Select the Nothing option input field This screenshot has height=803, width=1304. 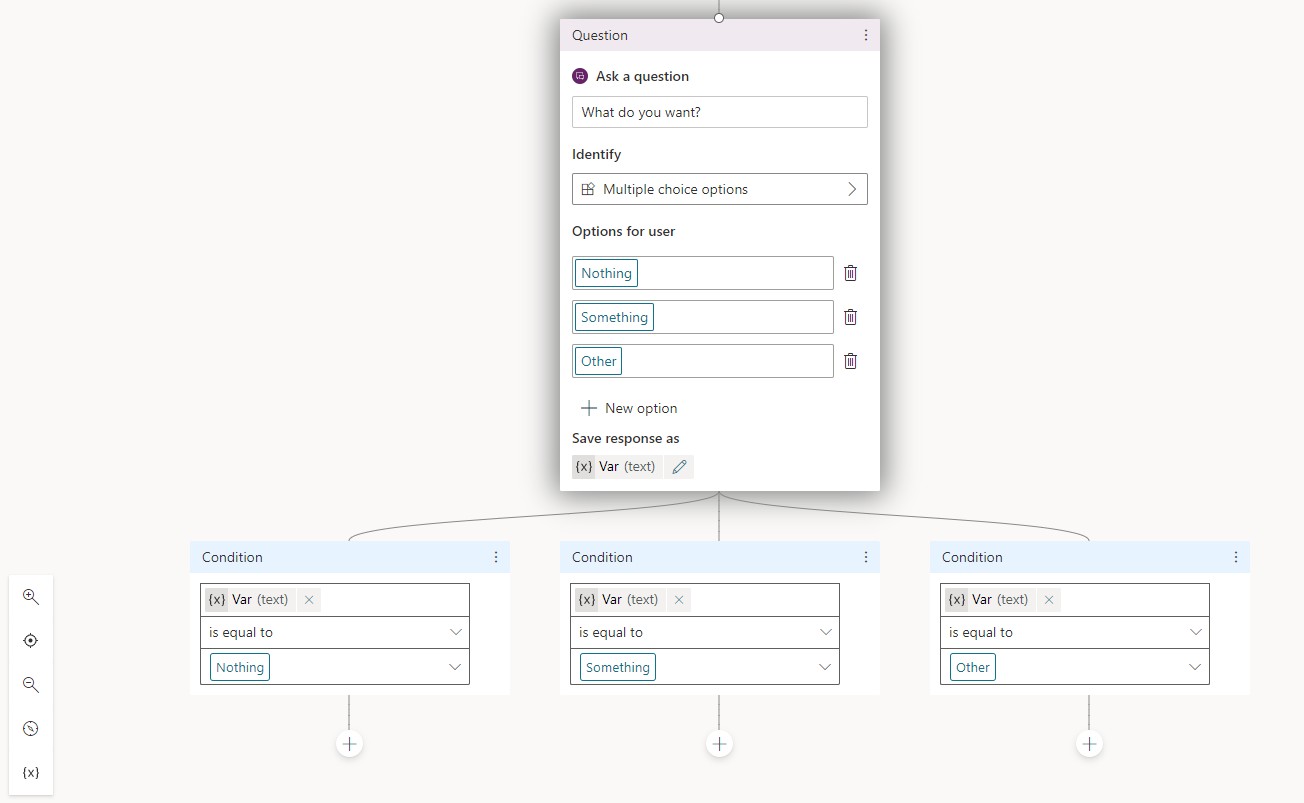[703, 273]
